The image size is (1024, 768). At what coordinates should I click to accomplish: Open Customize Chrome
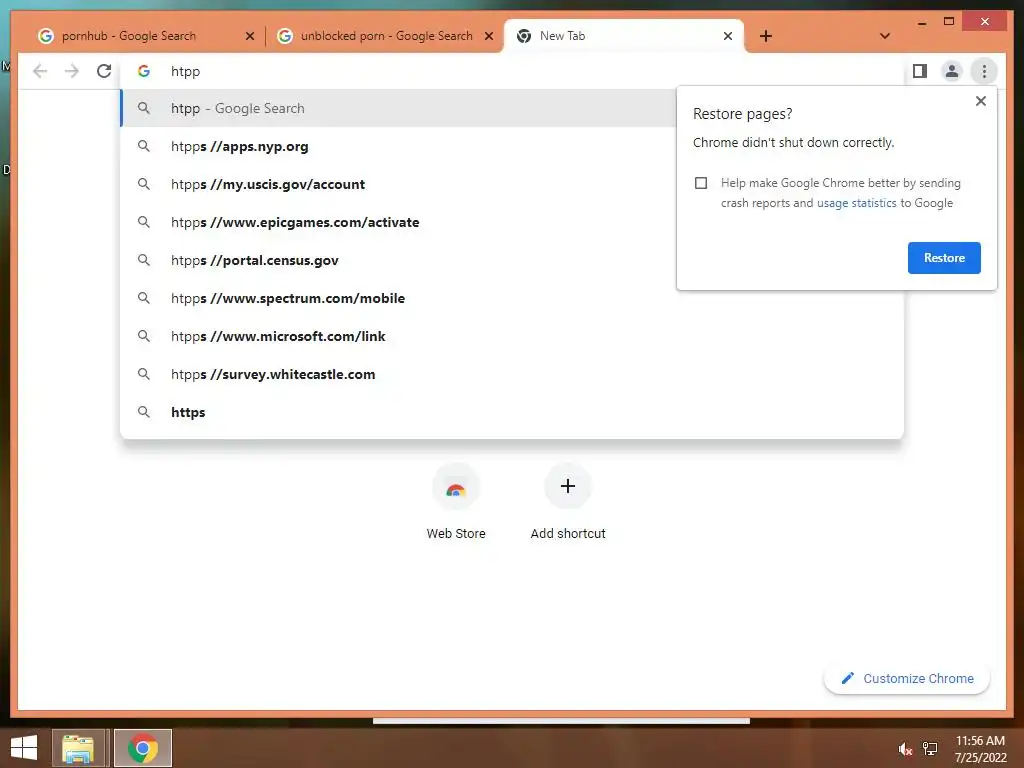907,679
